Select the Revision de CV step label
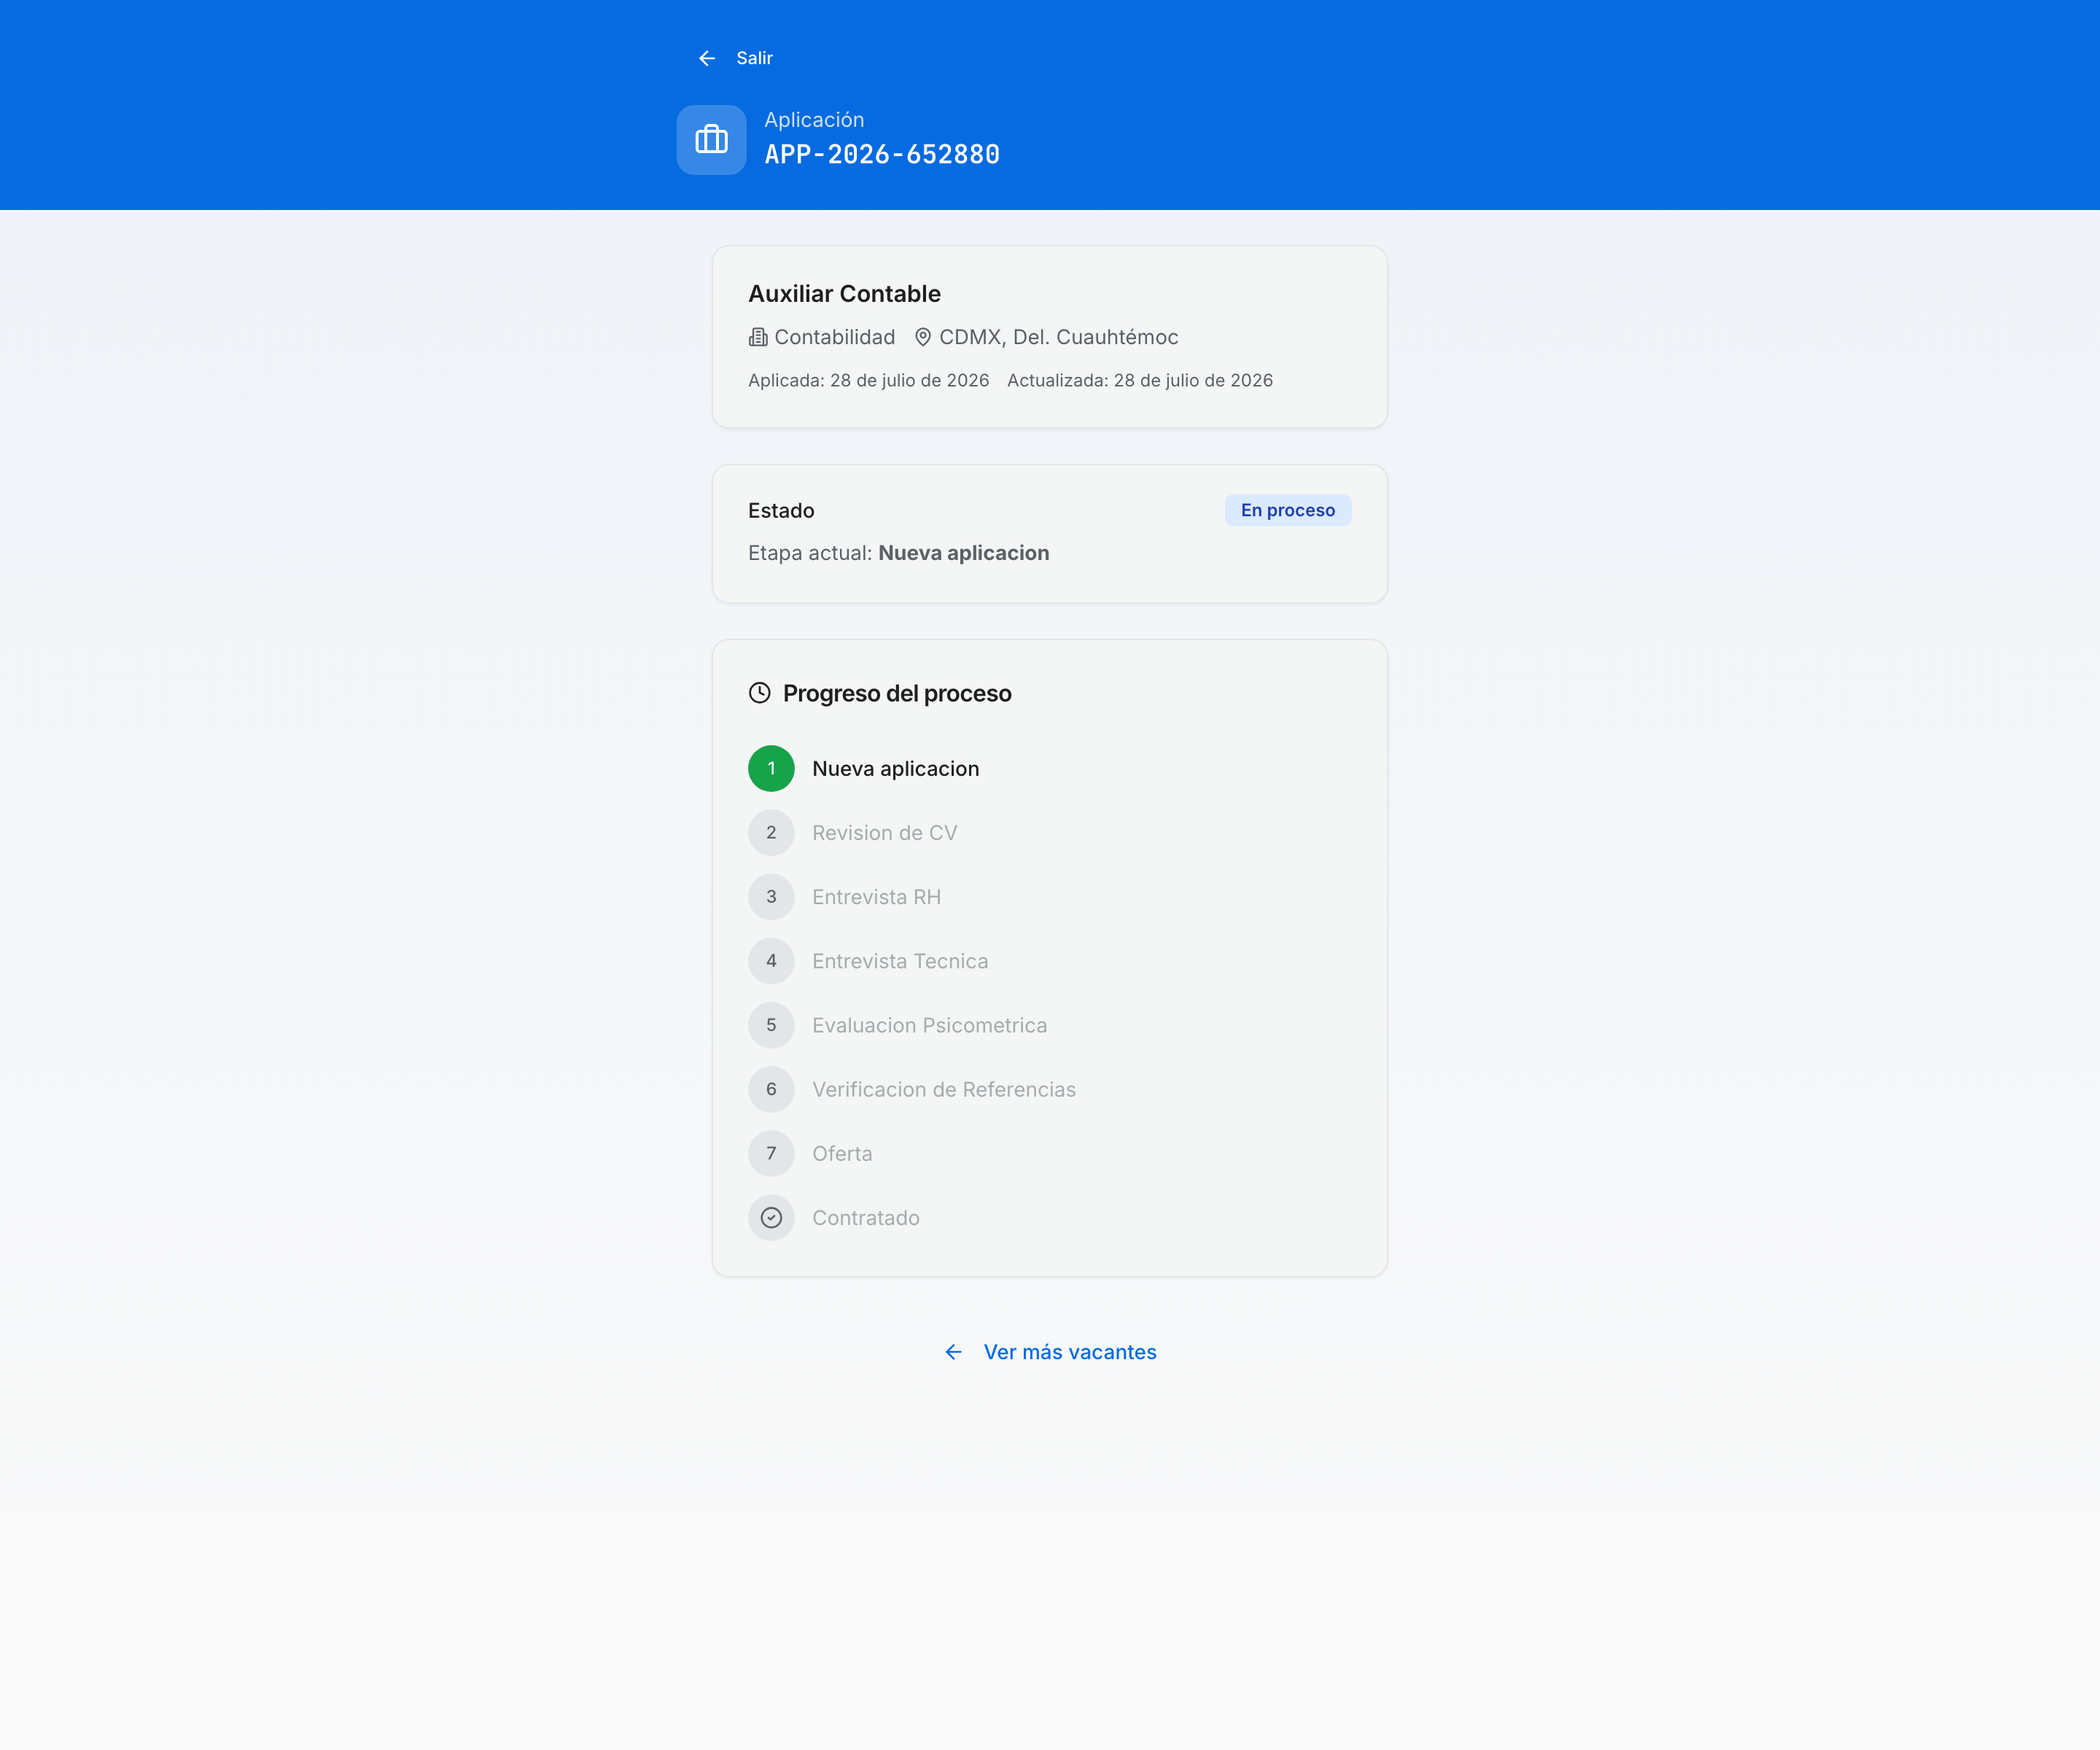The image size is (2100, 1750). 884,833
